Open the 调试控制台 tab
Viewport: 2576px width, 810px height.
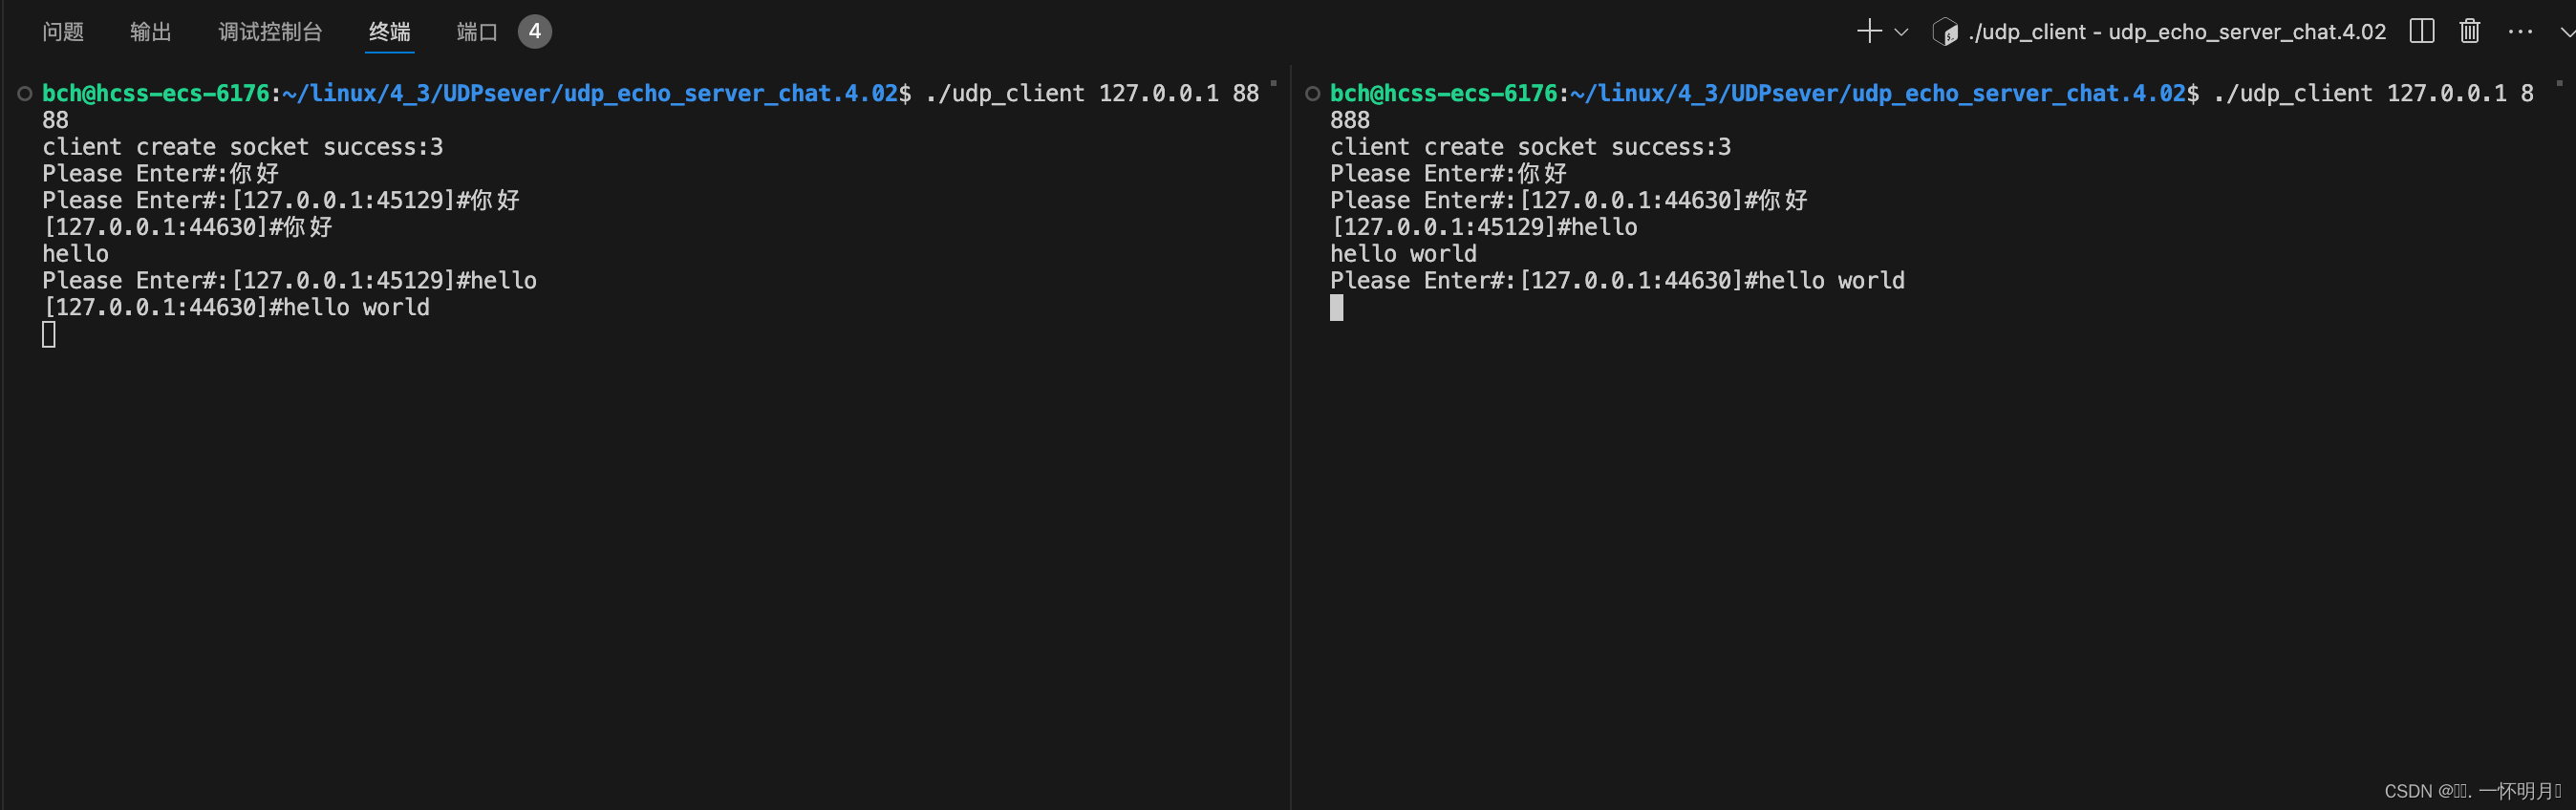270,32
